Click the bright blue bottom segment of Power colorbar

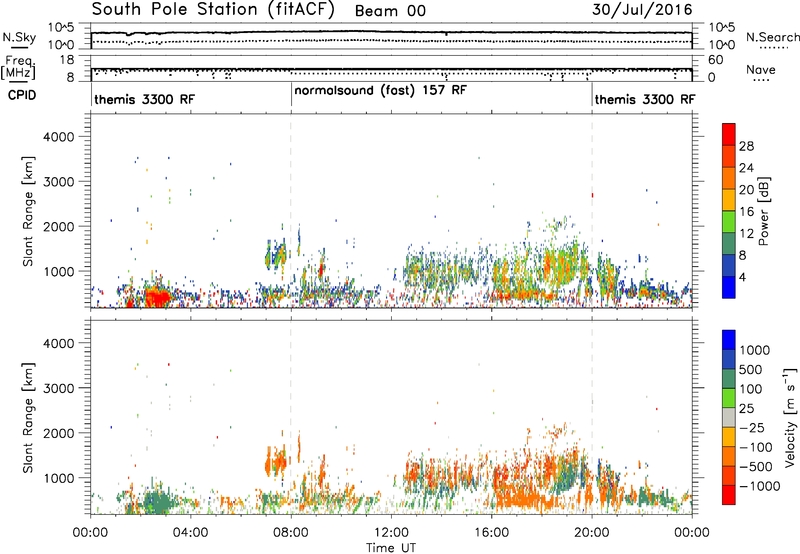[729, 288]
